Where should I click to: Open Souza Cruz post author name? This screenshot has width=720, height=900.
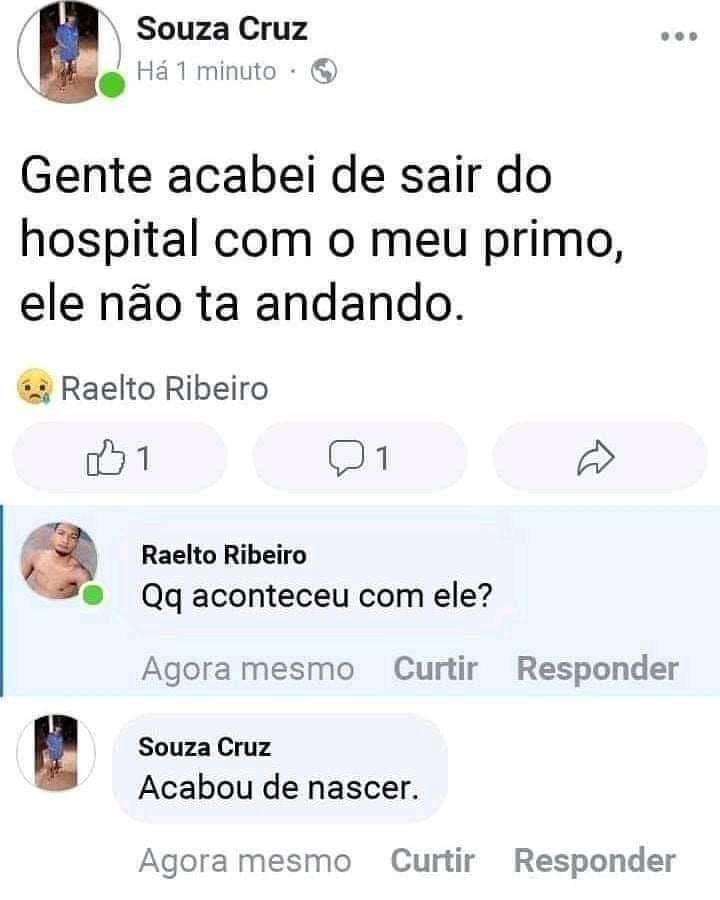point(221,30)
